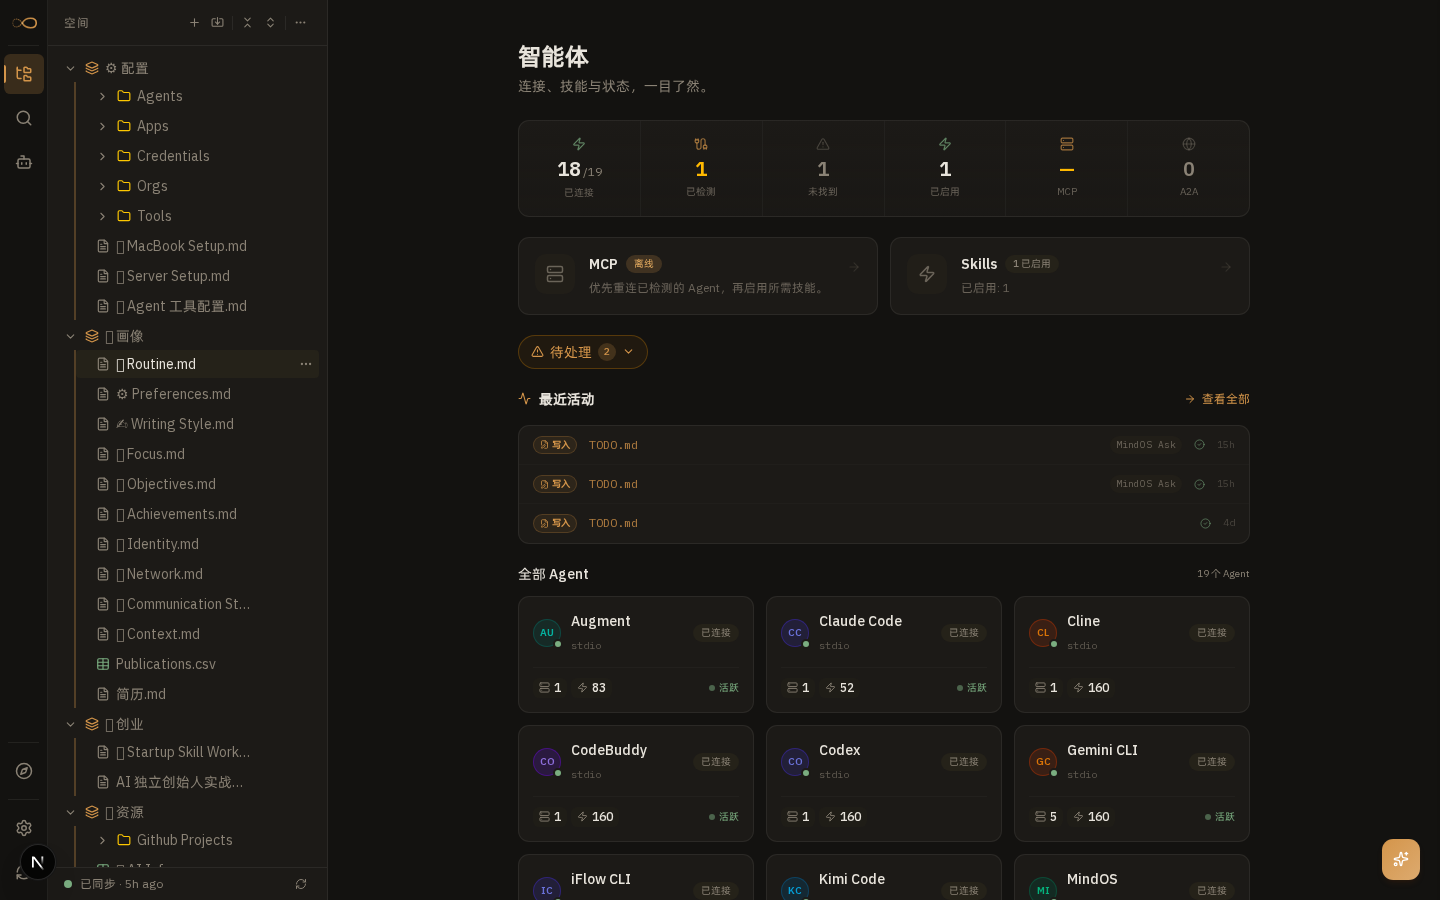1440x900 pixels.
Task: Open Achievements.md file
Action: (x=198, y=514)
